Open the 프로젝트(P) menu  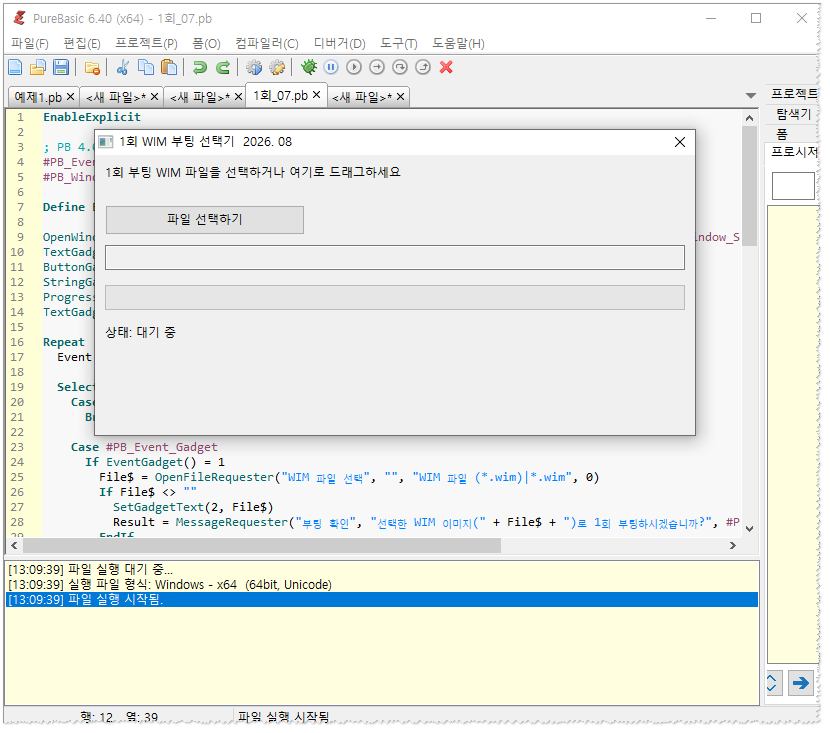(x=146, y=43)
